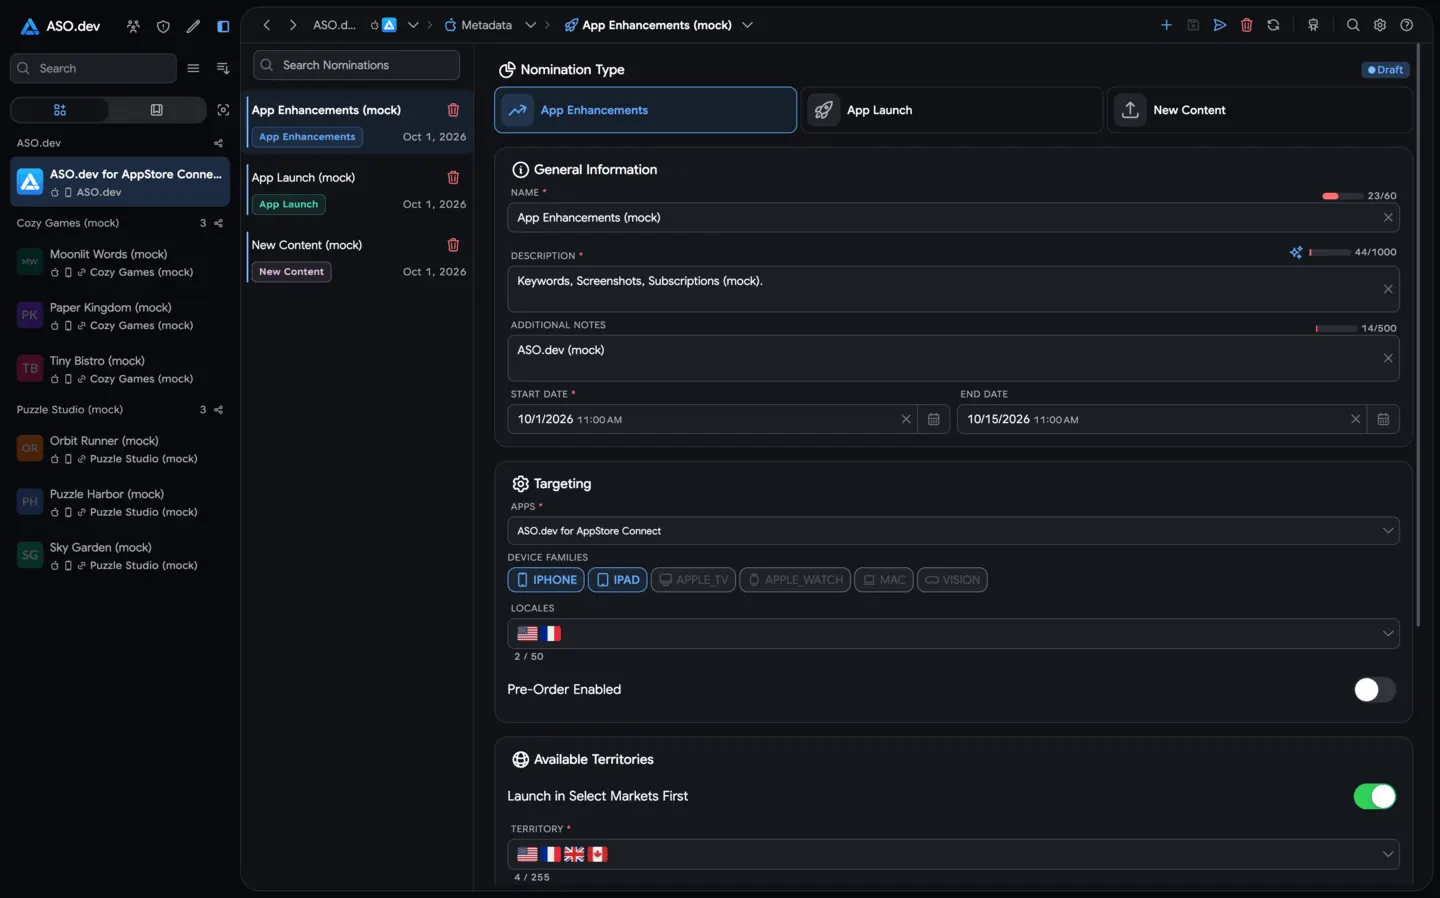Viewport: 1440px width, 898px height.
Task: Select the App Enhancements nomination type
Action: pos(645,110)
